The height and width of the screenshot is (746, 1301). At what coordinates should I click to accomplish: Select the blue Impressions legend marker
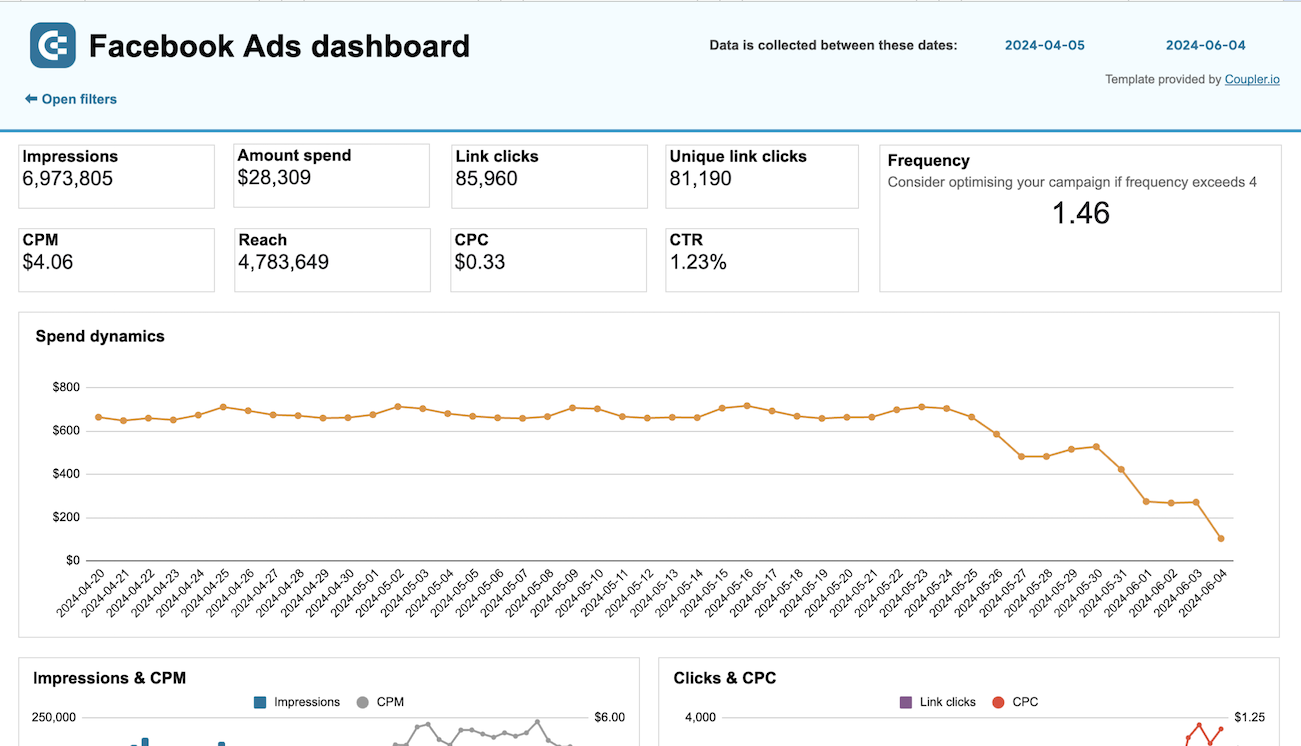[261, 702]
